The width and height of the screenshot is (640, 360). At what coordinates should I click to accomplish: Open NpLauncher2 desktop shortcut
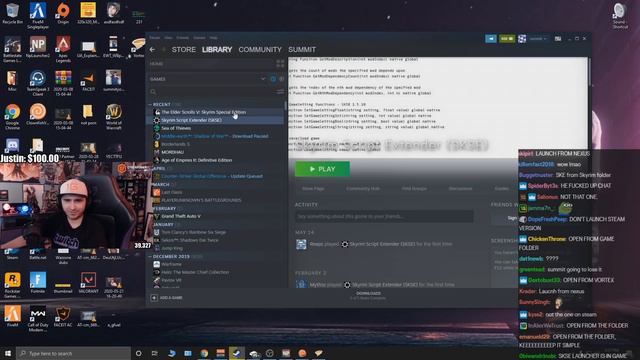pos(38,47)
